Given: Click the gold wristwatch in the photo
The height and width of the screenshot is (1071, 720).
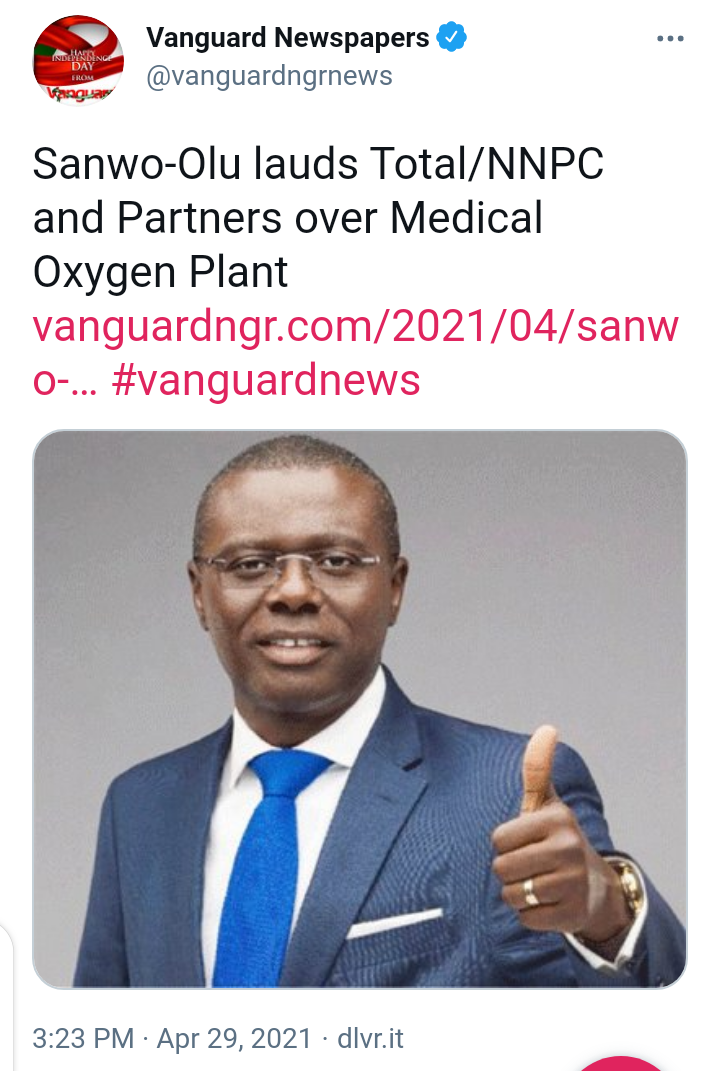Looking at the screenshot, I should (627, 887).
